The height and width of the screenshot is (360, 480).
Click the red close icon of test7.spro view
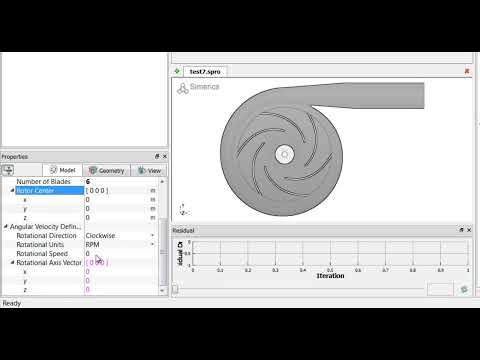[467, 71]
